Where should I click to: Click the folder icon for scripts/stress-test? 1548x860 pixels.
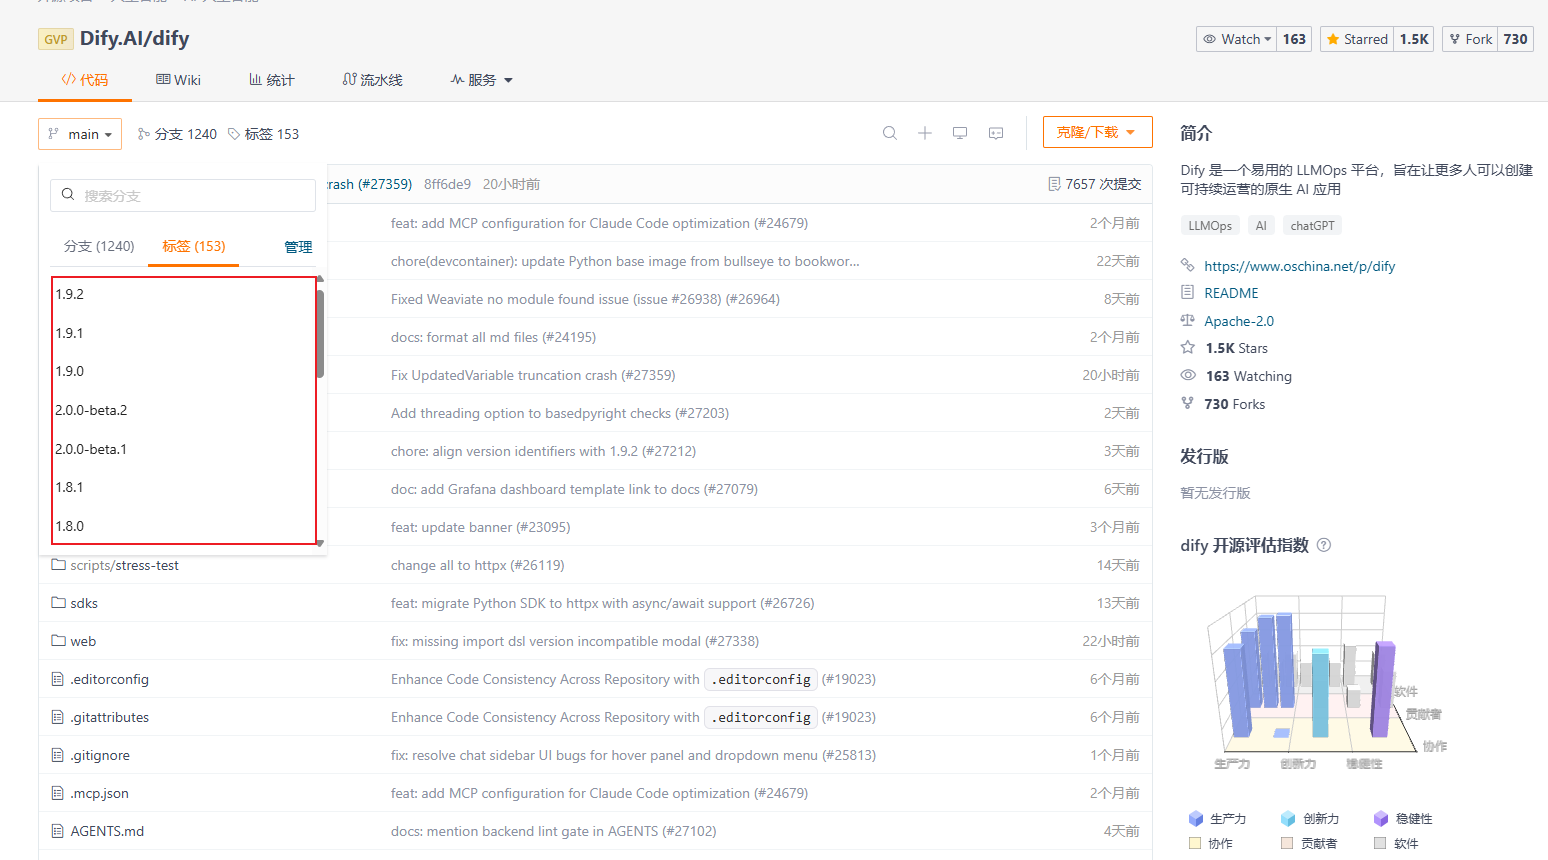[x=58, y=565]
